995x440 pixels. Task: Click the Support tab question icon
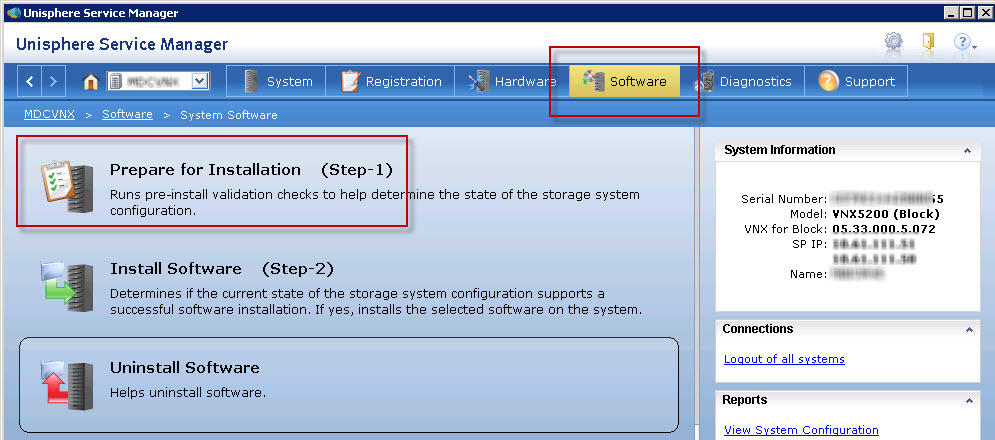pyautogui.click(x=828, y=81)
